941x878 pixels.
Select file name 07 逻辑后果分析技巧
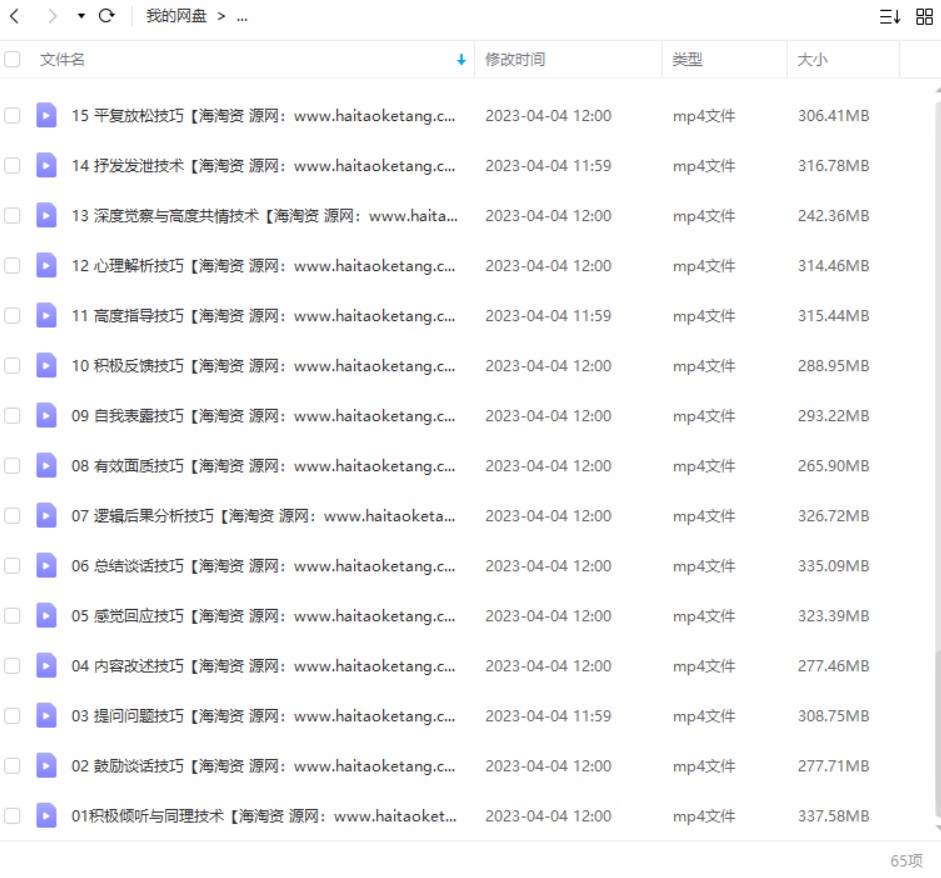[x=263, y=516]
